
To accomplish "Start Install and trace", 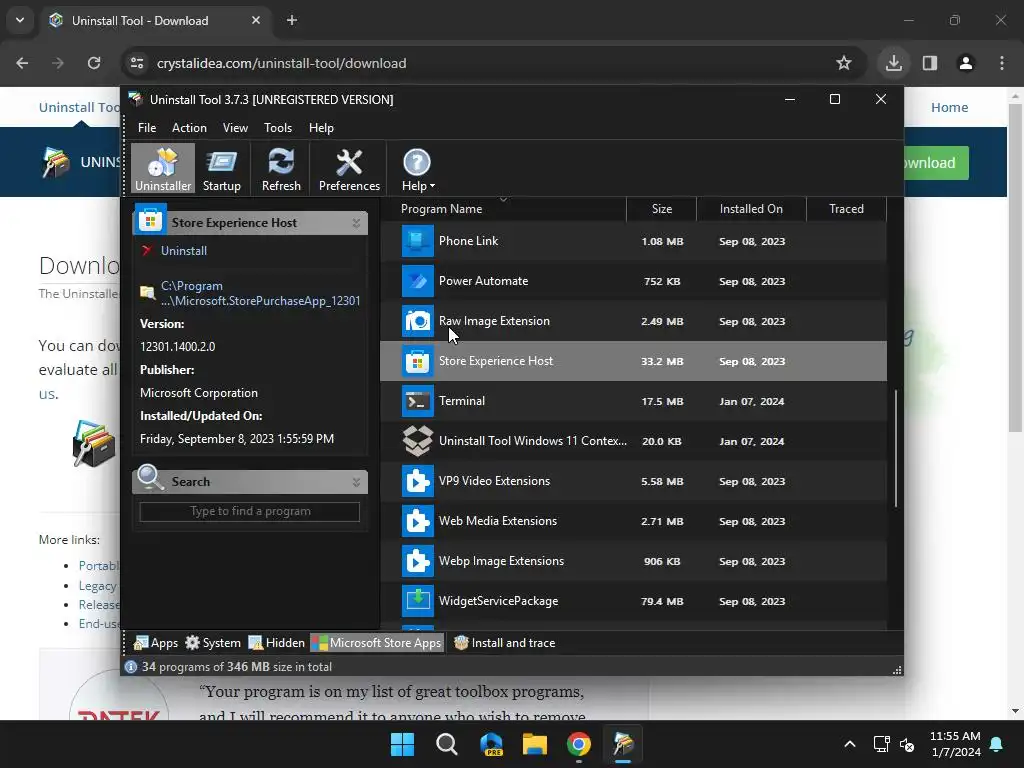I will [x=504, y=643].
